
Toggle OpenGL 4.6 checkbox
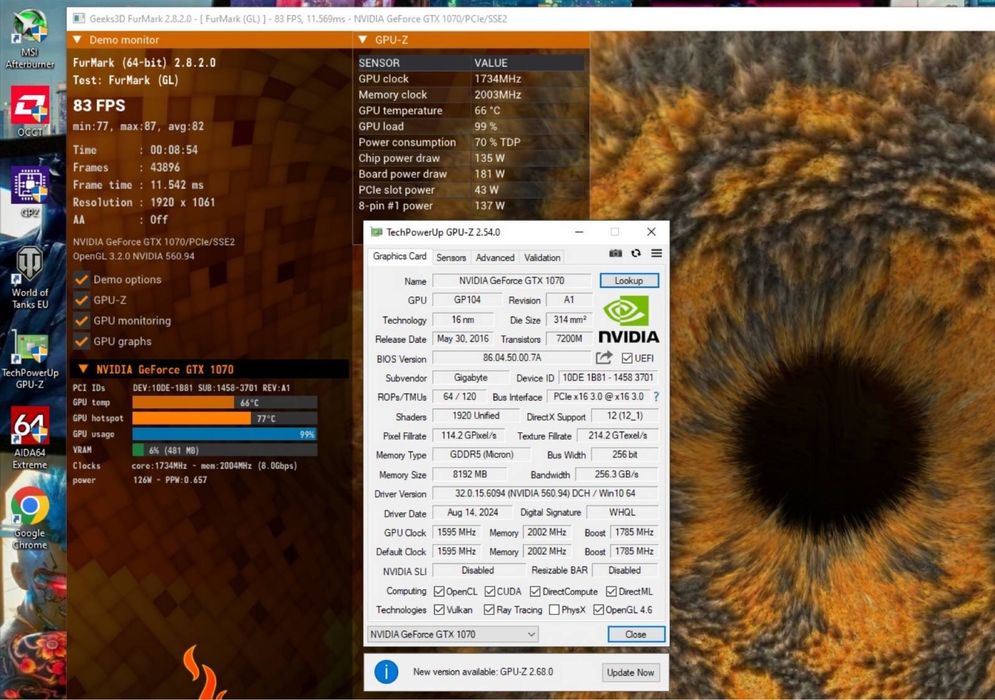click(598, 609)
